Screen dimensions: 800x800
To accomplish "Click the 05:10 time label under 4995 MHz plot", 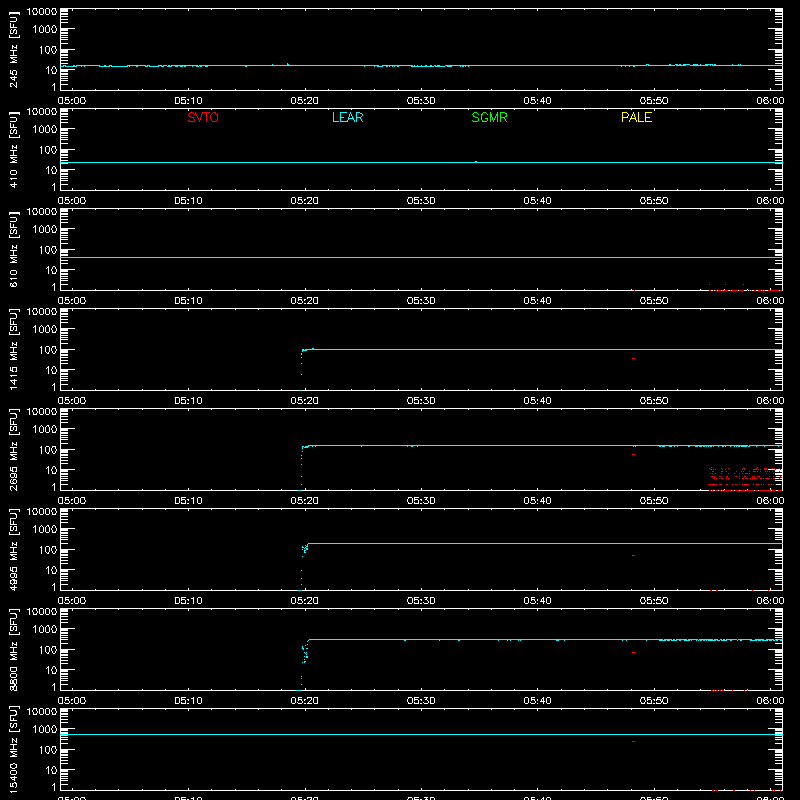I will point(188,601).
